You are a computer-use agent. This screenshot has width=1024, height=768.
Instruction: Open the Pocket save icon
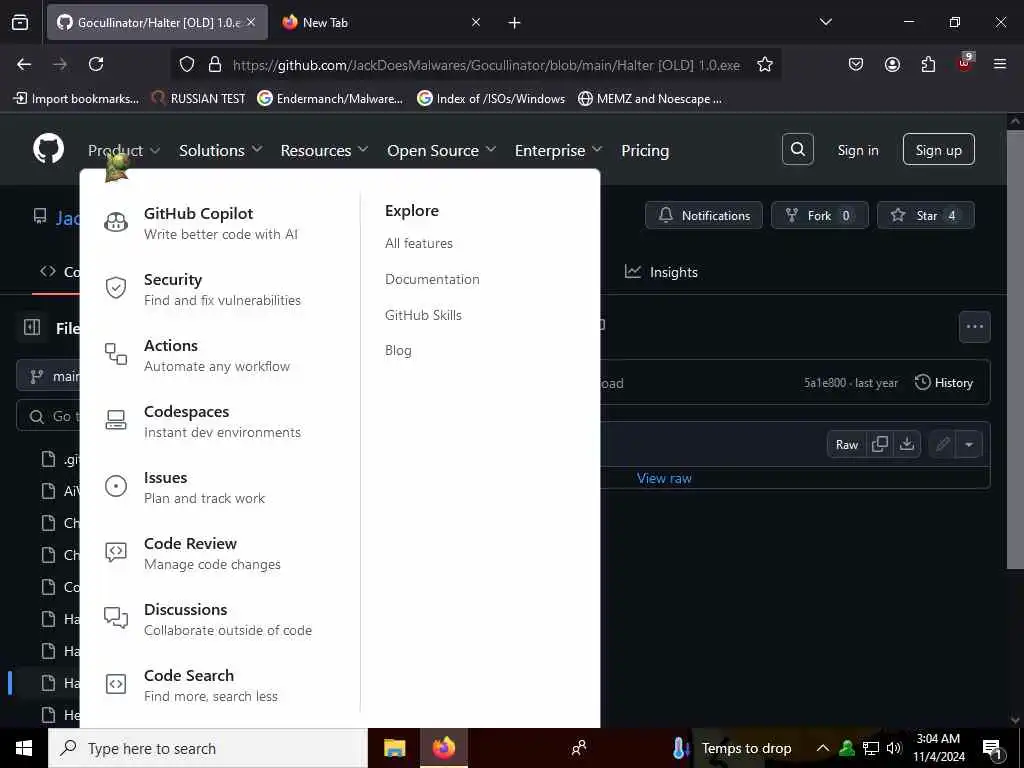[856, 64]
